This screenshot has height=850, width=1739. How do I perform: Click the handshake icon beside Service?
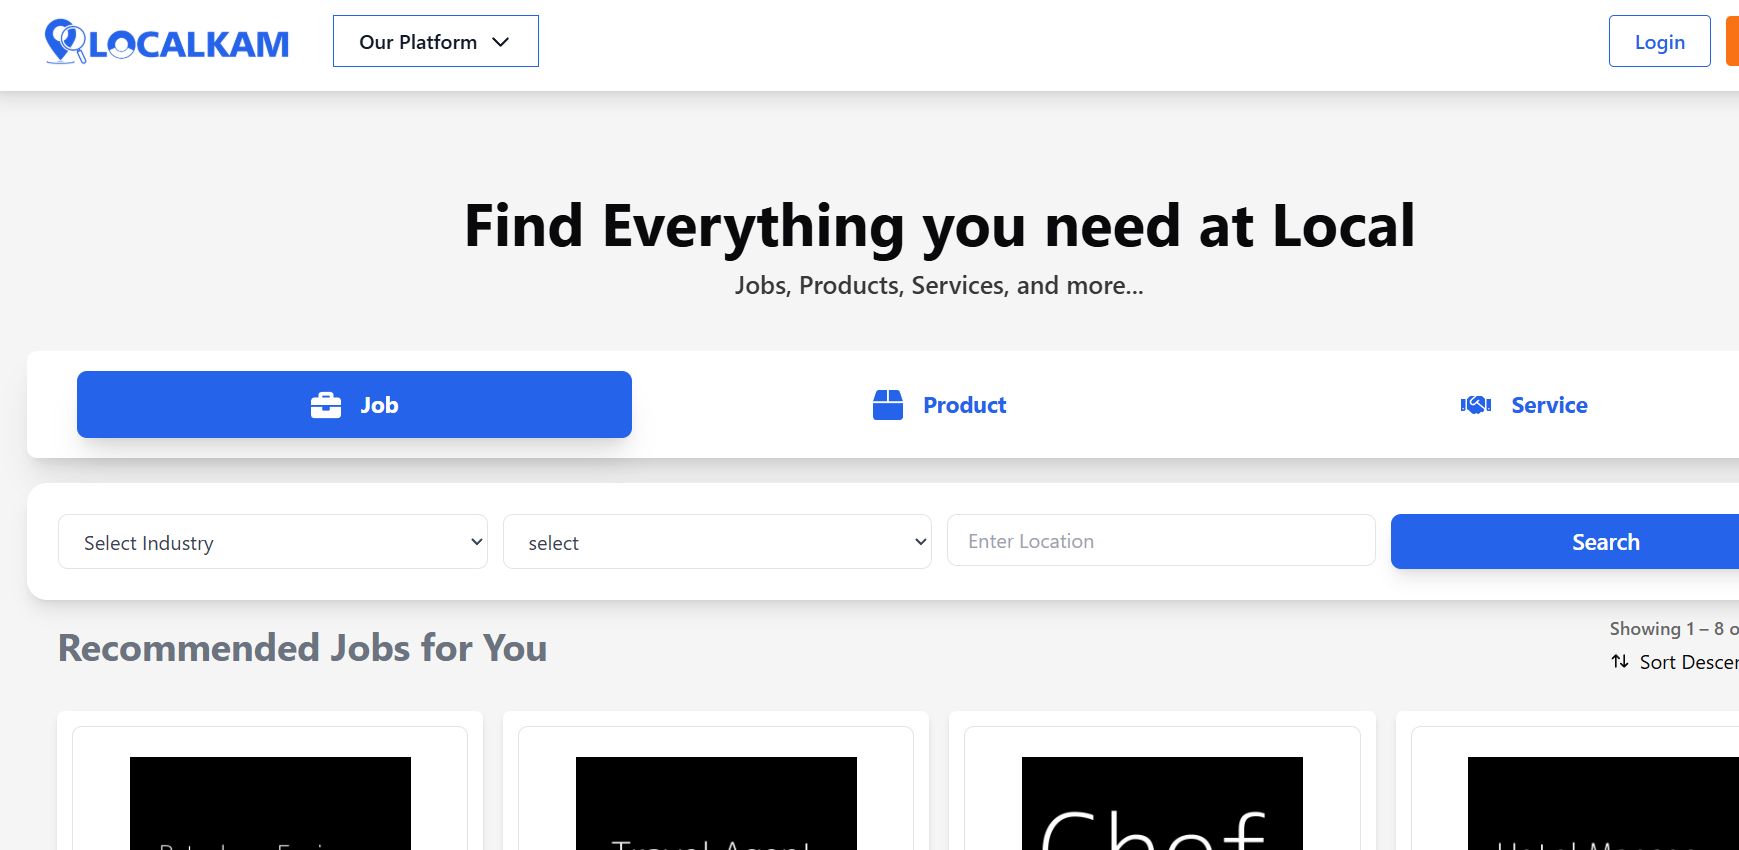click(x=1476, y=405)
